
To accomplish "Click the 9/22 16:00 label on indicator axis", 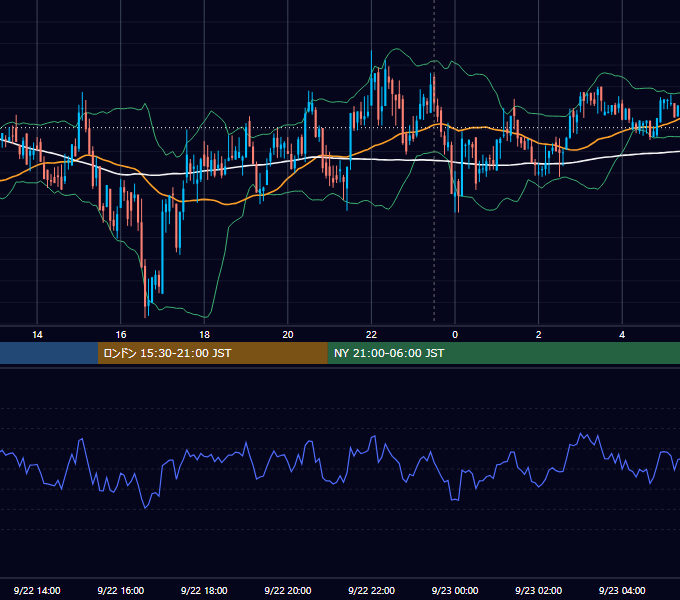I will 121,590.
